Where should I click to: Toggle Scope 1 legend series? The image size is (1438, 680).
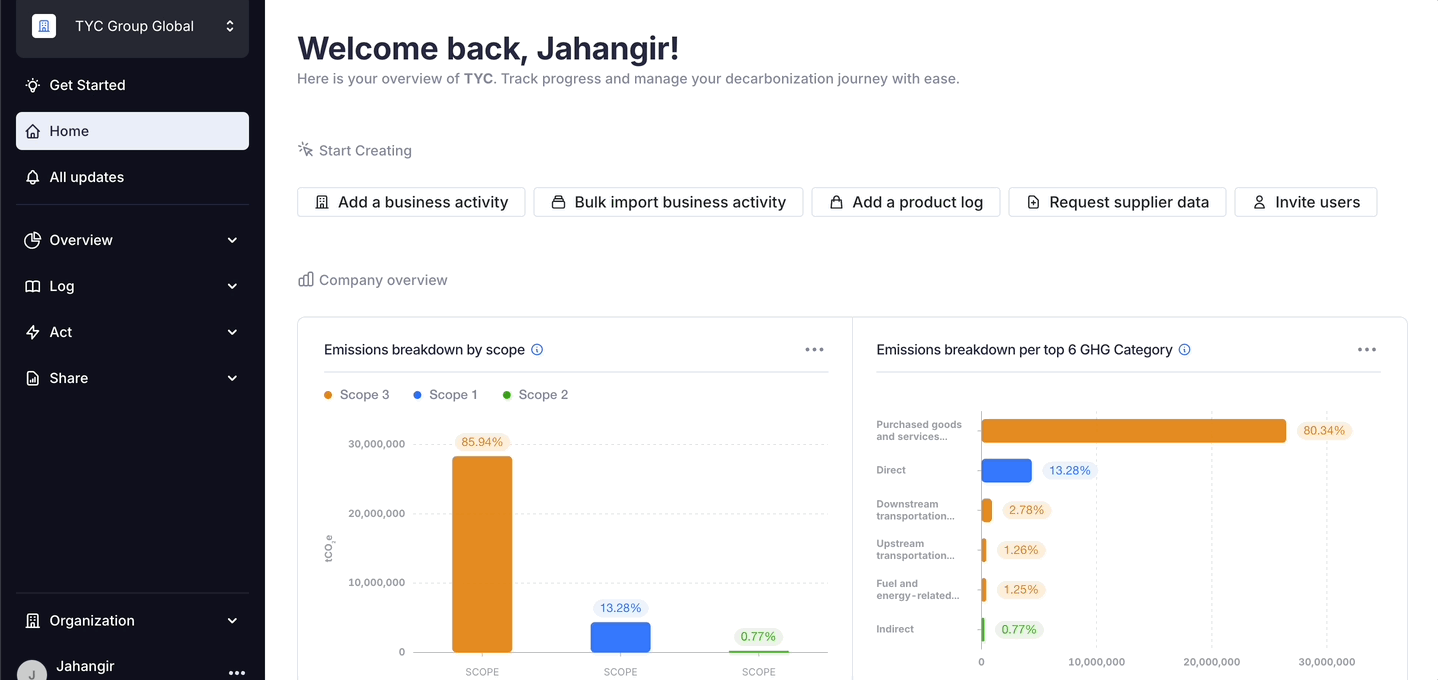coord(445,395)
